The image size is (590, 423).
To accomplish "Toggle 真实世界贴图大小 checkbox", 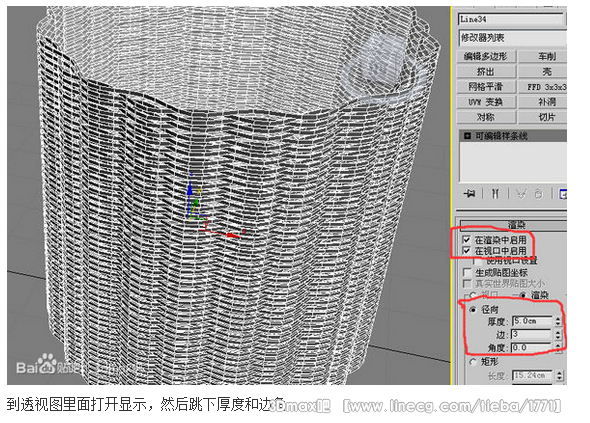I will point(467,283).
